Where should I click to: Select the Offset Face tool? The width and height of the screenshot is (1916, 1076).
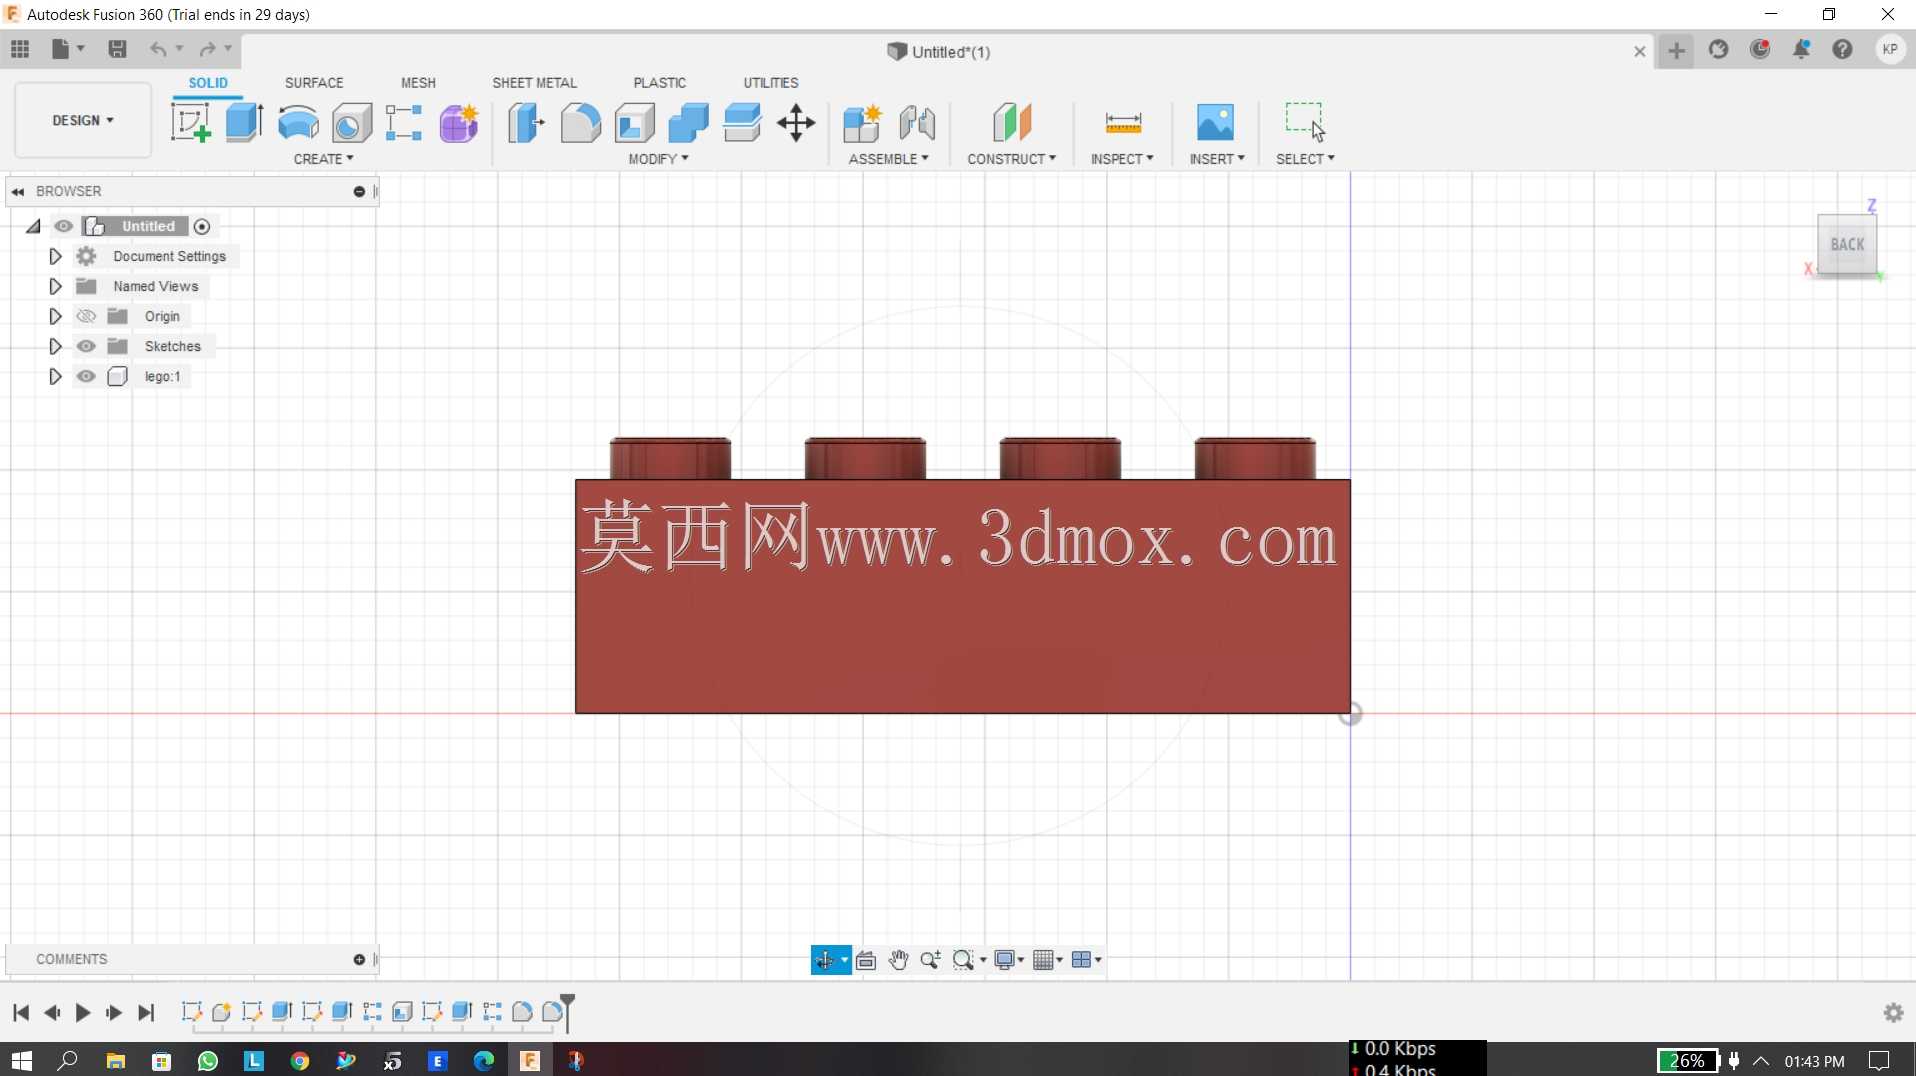coord(742,123)
